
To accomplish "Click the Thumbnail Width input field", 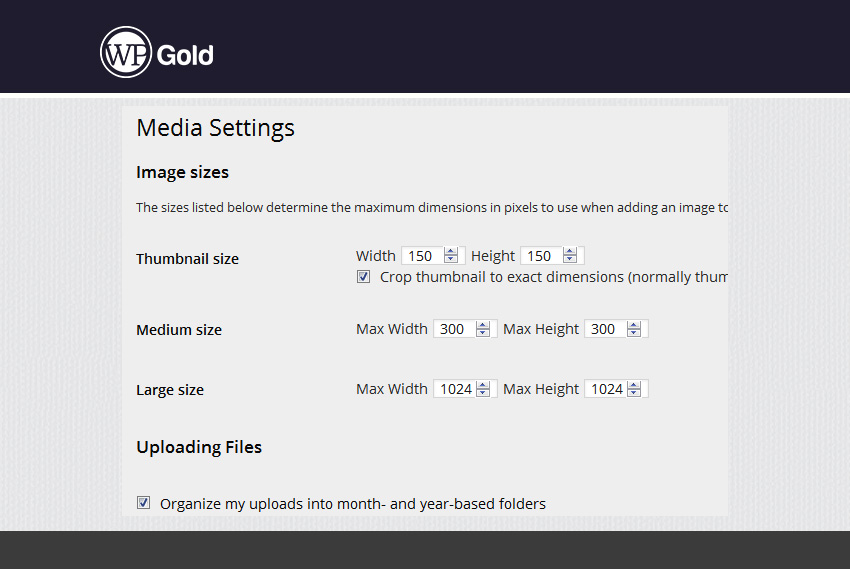I will coord(422,256).
